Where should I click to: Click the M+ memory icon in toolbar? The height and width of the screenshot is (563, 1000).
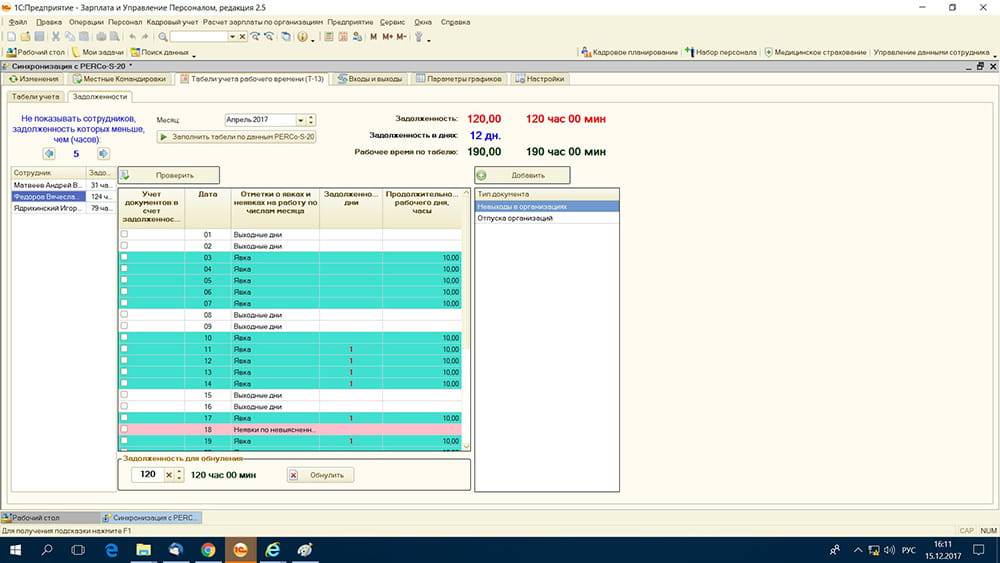(x=387, y=37)
